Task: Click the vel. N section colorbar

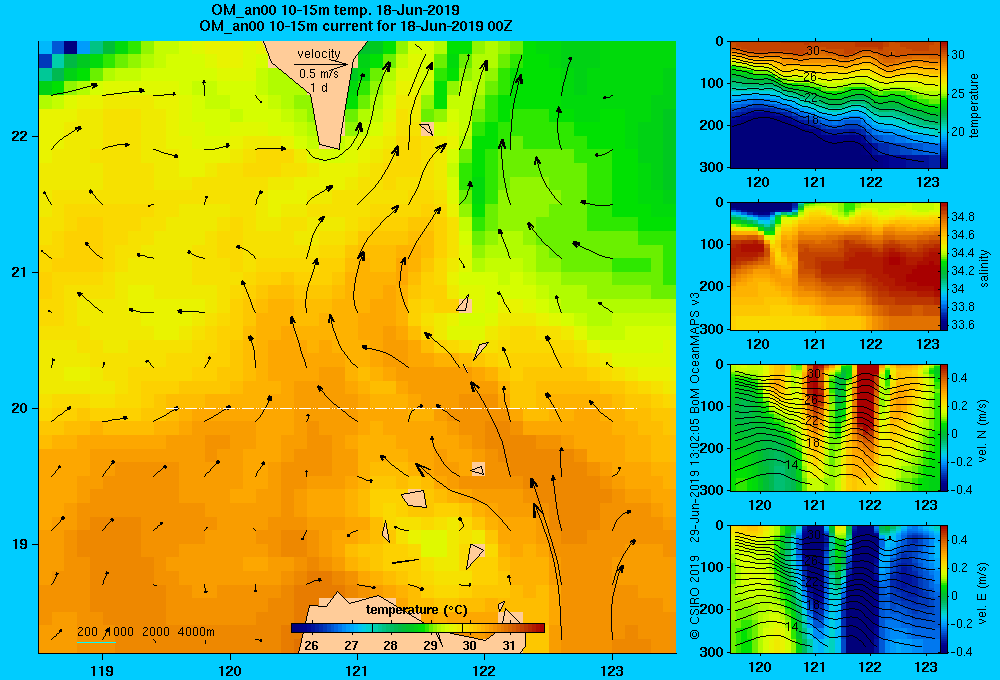Action: click(x=944, y=427)
